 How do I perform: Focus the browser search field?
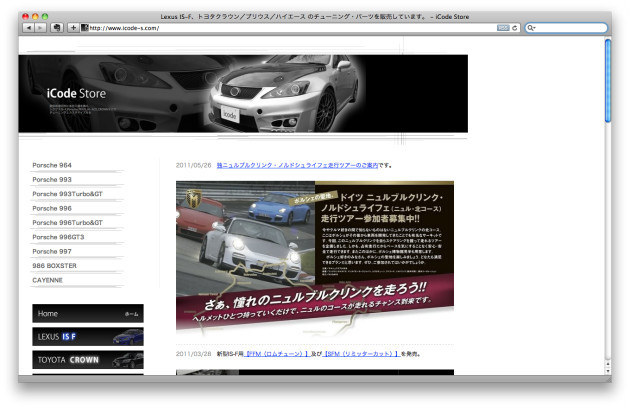[566, 28]
